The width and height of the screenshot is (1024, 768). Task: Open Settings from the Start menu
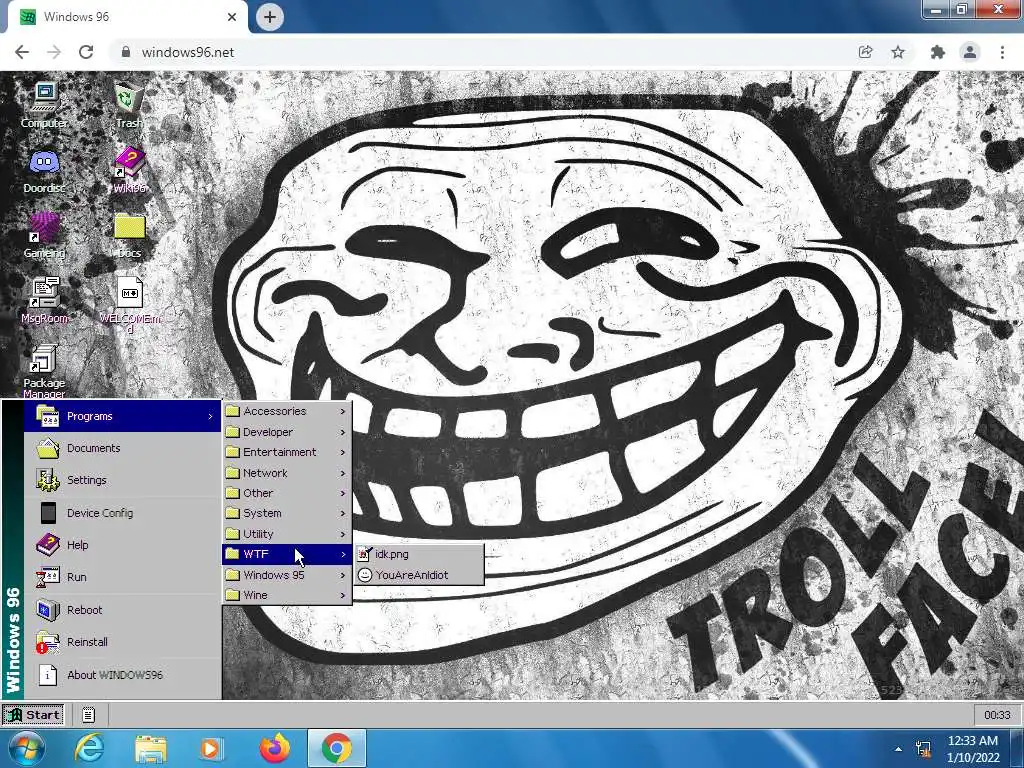click(x=123, y=480)
